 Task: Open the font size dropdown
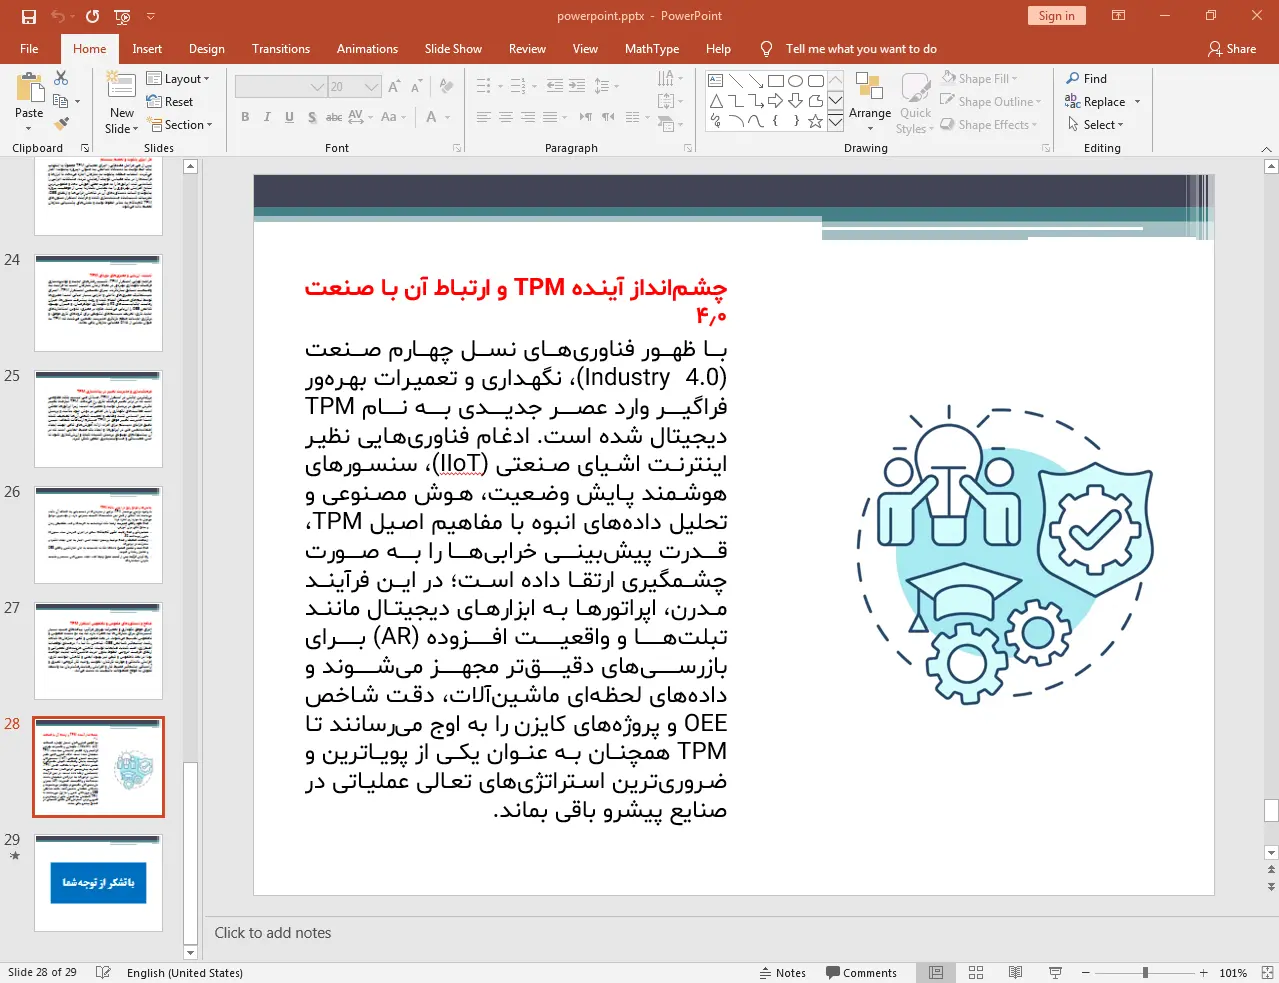tap(372, 87)
